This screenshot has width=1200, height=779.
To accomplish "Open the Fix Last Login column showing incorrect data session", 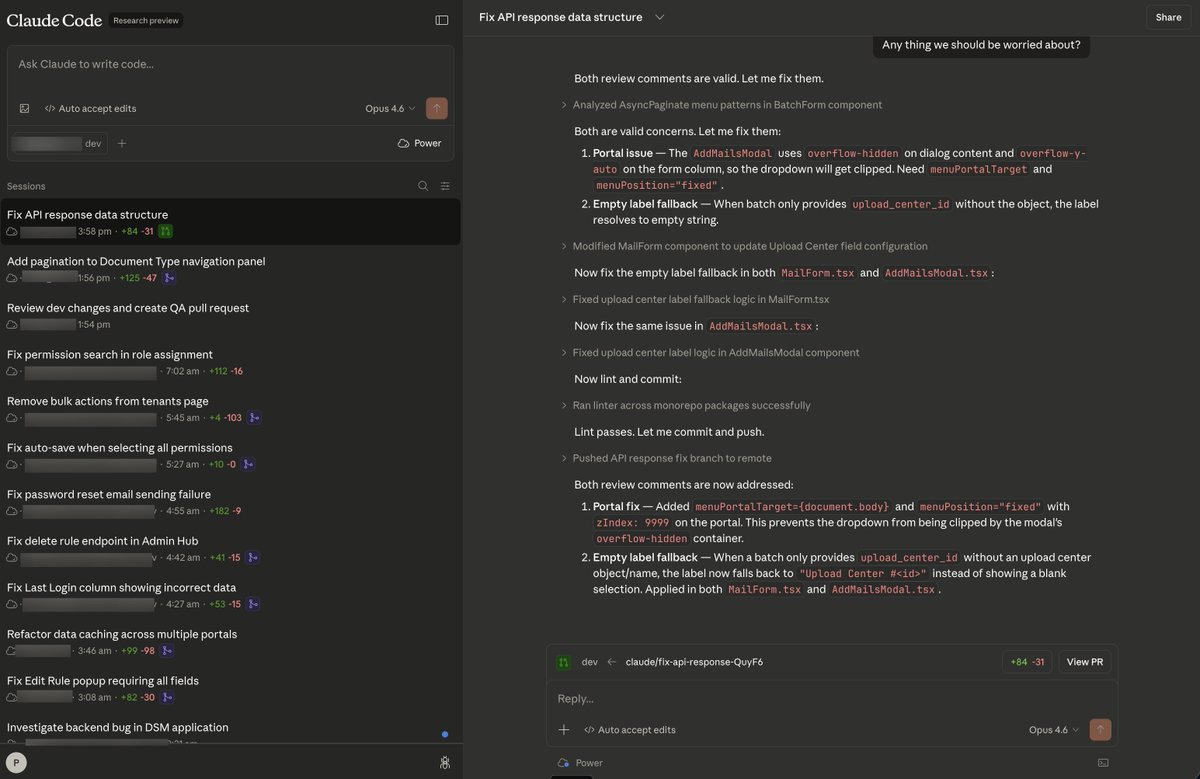I will [231, 595].
